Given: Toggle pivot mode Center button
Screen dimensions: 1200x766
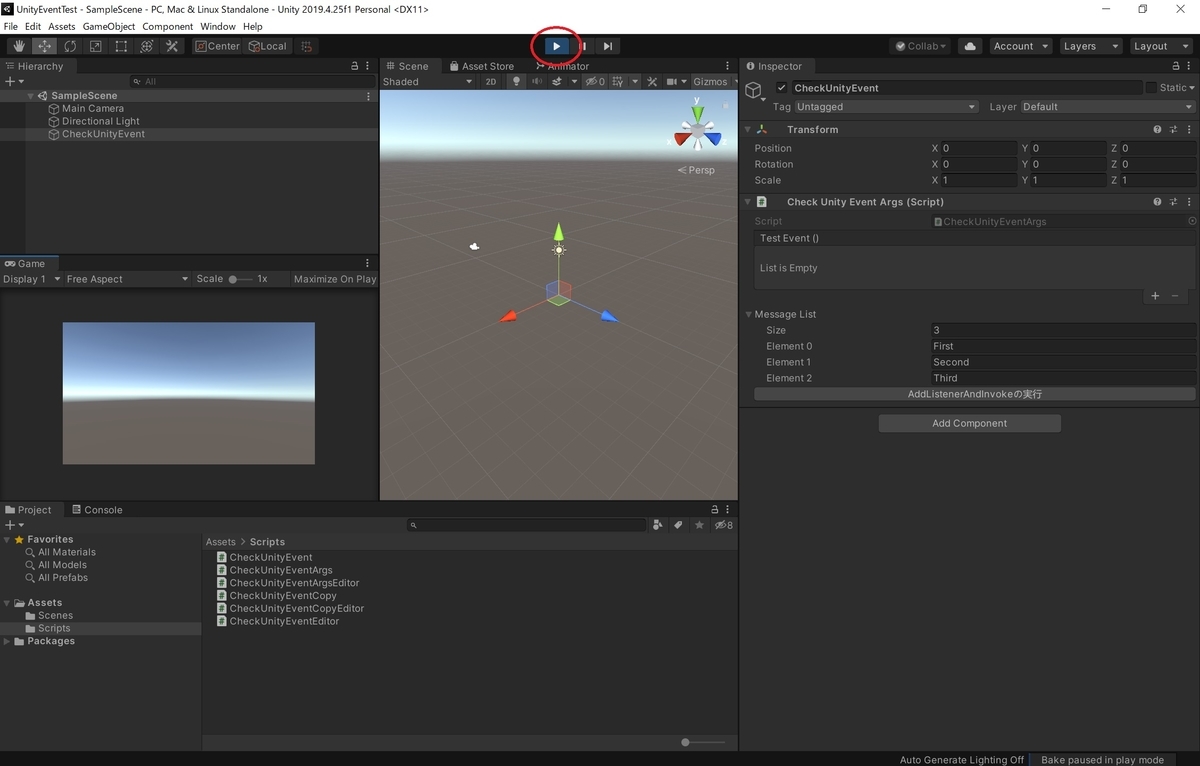Looking at the screenshot, I should pos(217,46).
